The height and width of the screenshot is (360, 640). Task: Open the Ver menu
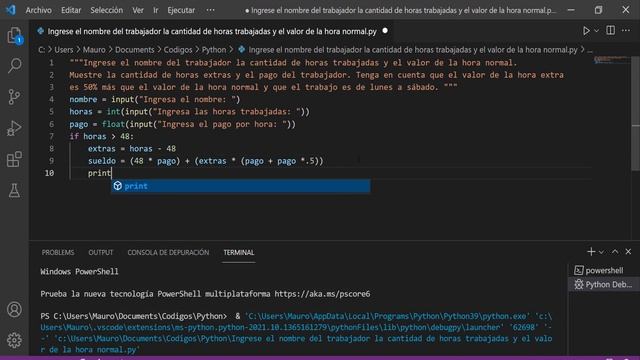pyautogui.click(x=138, y=10)
